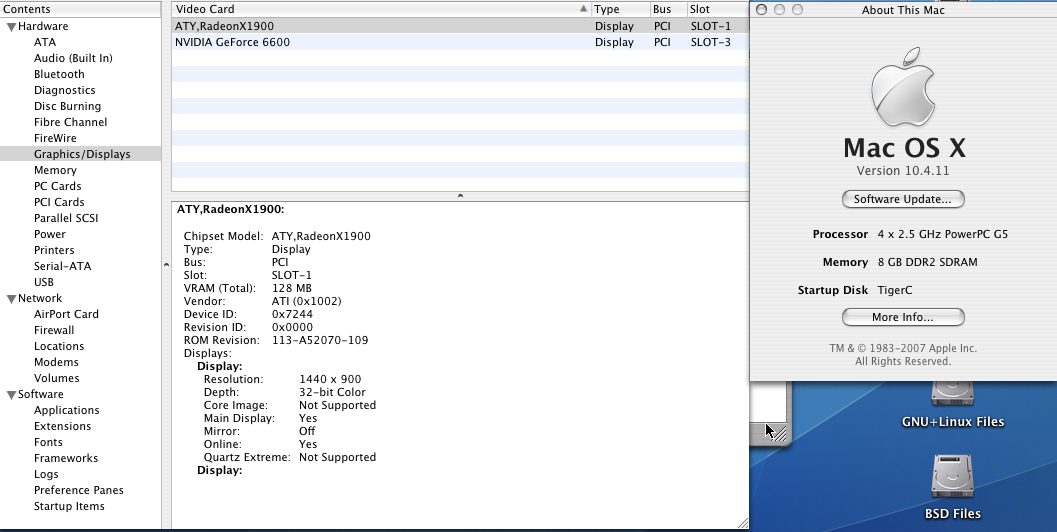Image resolution: width=1057 pixels, height=532 pixels.
Task: Click the Video Card column sort arrow
Action: (x=583, y=9)
